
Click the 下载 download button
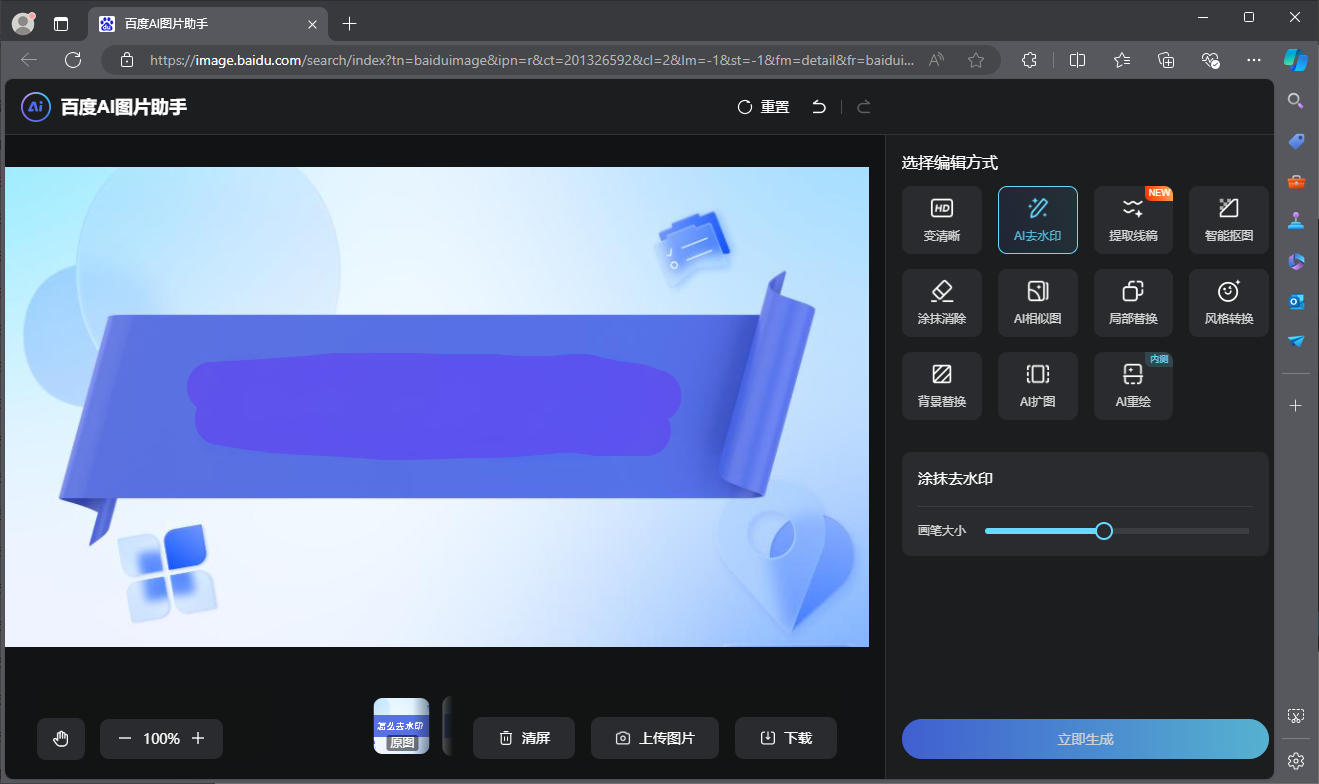(785, 738)
